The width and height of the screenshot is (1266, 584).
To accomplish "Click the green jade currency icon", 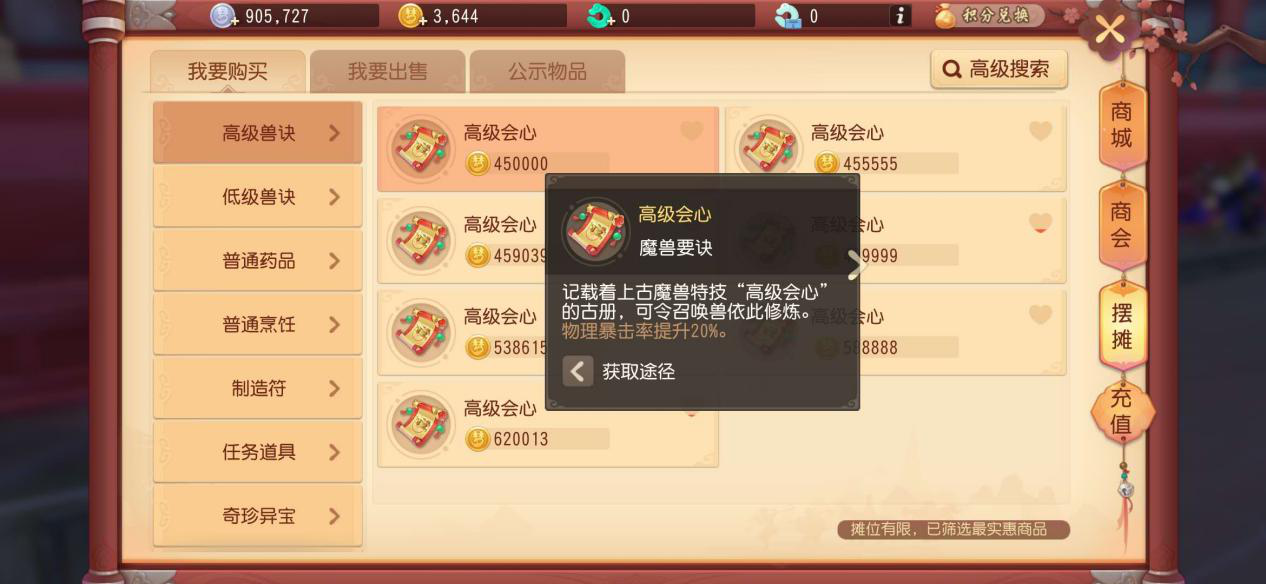I will [600, 16].
